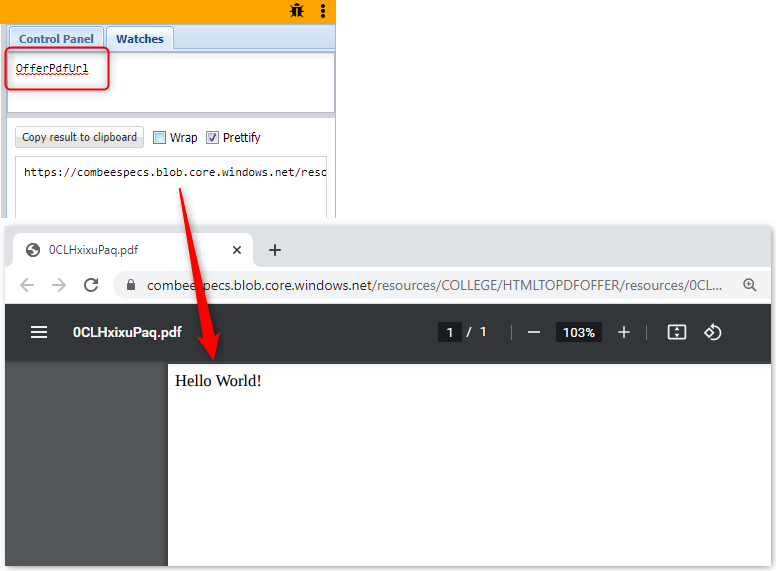The width and height of the screenshot is (776, 571).
Task: Click the bug debug icon
Action: pyautogui.click(x=297, y=11)
